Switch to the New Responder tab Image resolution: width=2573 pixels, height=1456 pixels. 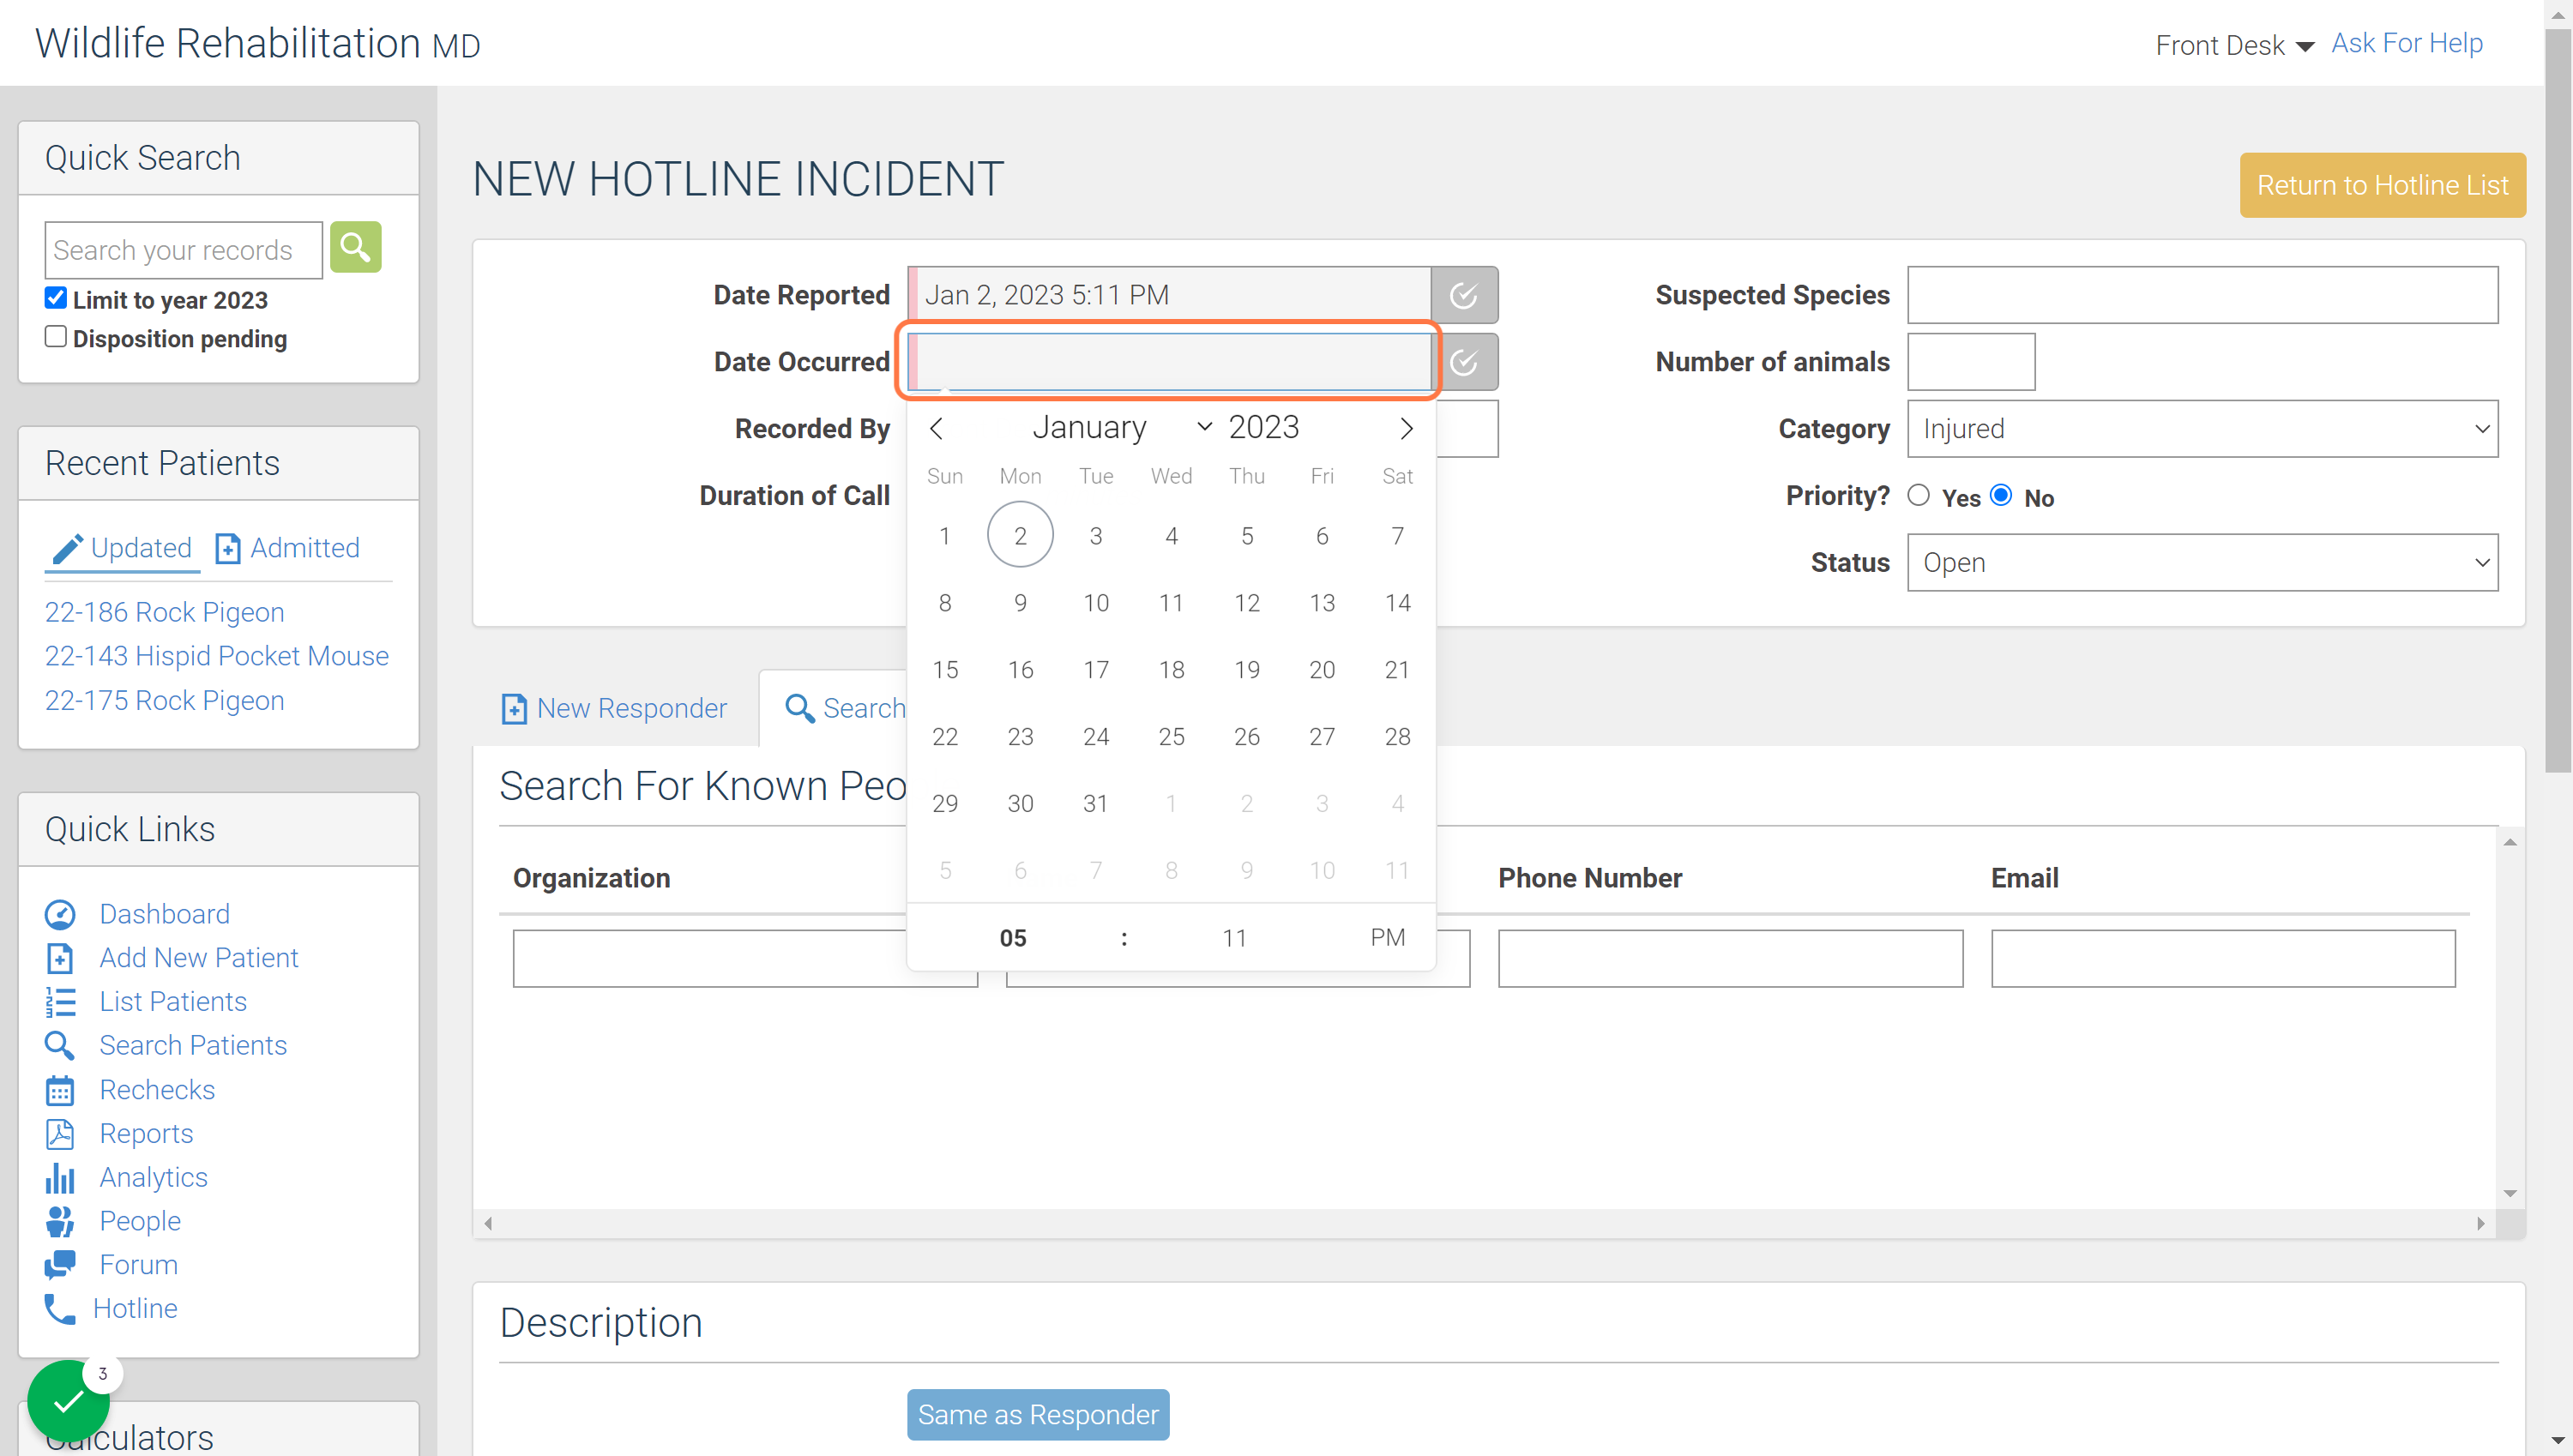tap(614, 708)
